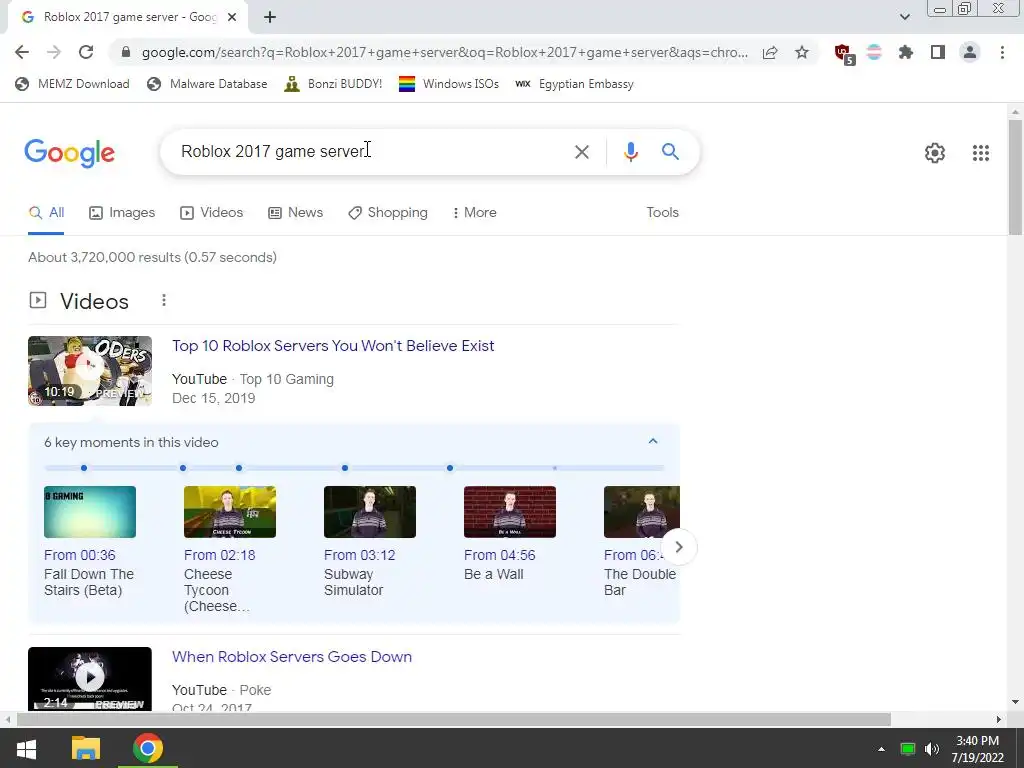Click the horizontal scrollbar thumb

click(x=453, y=720)
